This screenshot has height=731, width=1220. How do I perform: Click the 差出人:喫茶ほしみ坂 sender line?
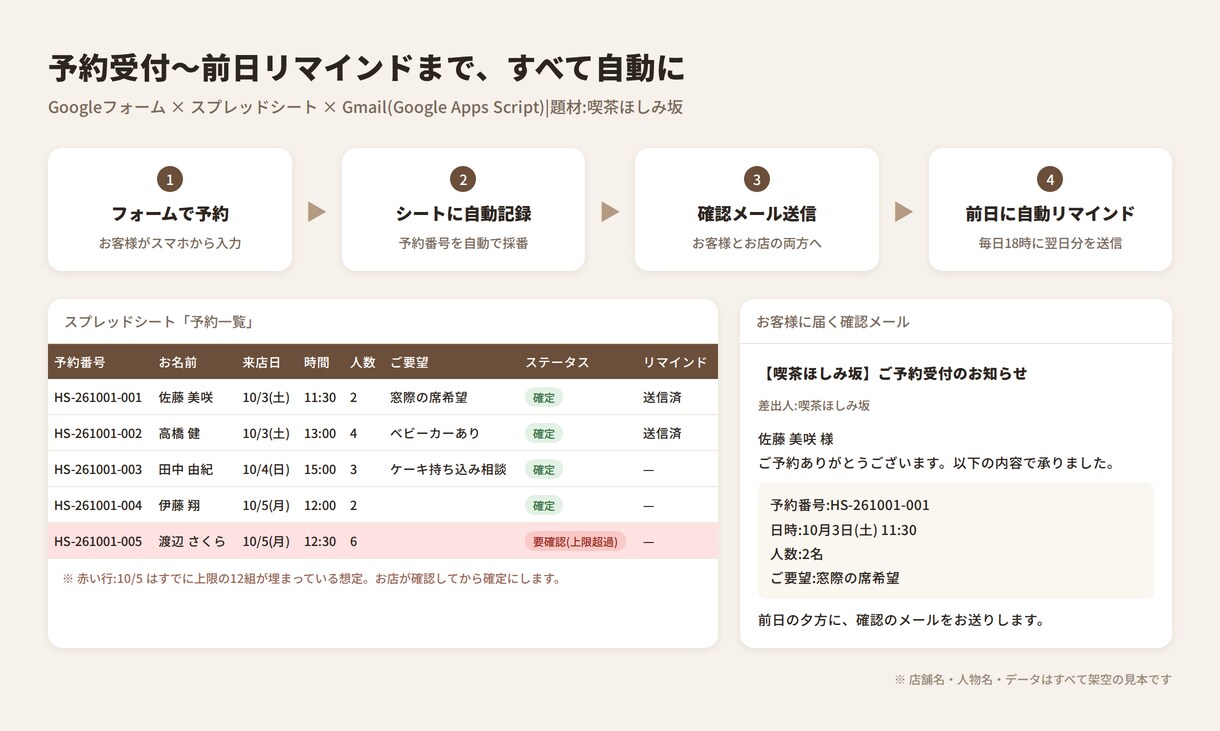814,406
